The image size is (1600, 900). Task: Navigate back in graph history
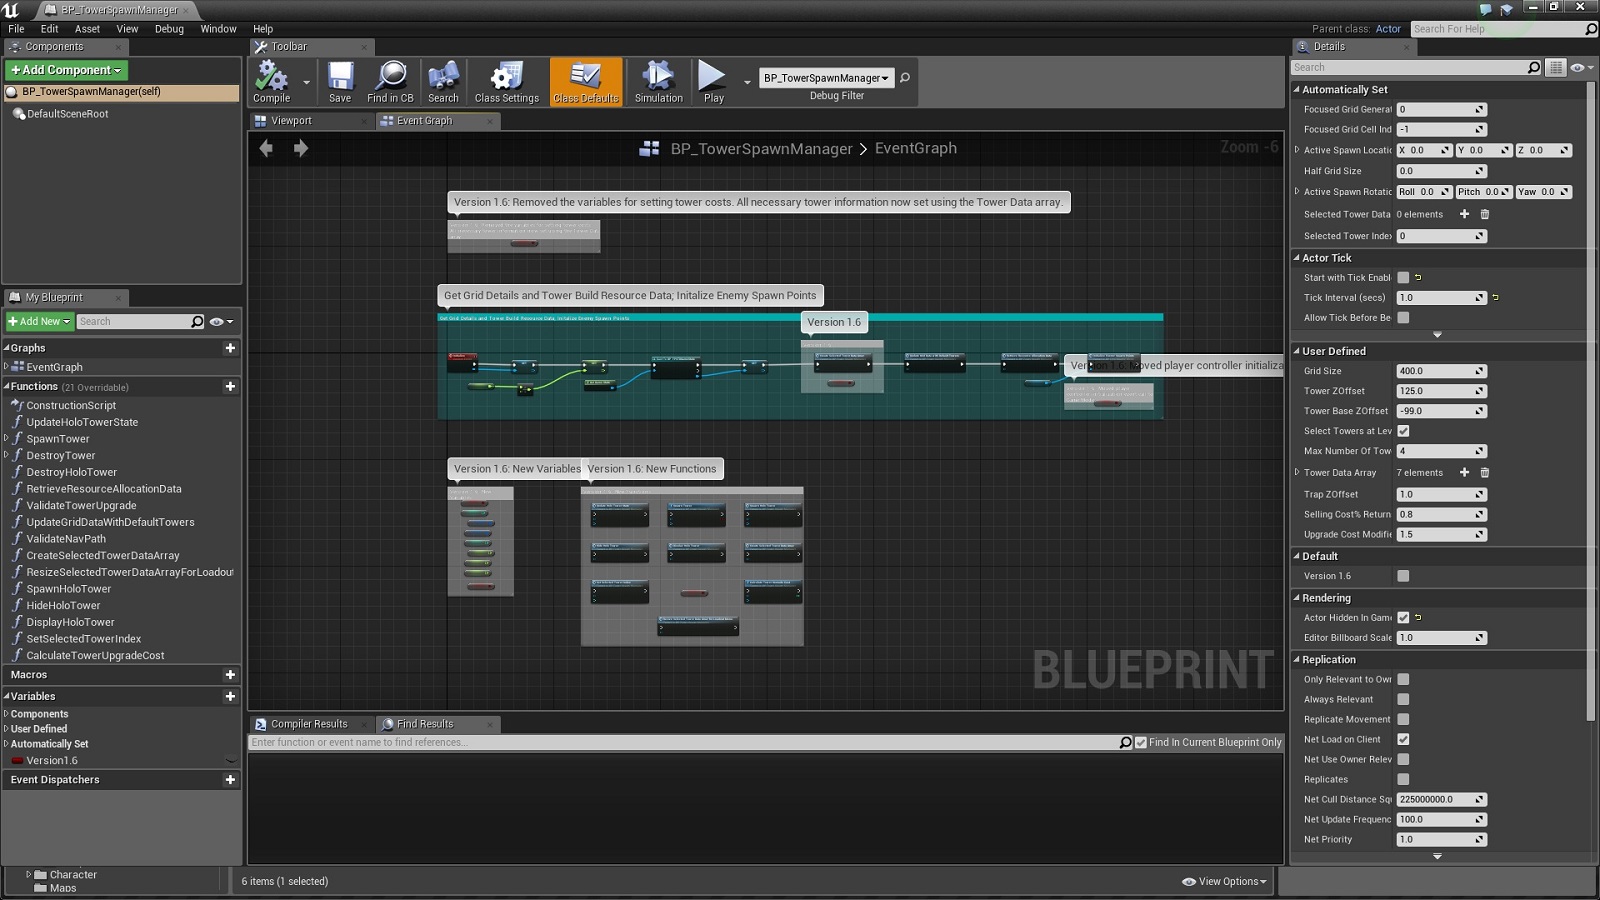pos(266,148)
